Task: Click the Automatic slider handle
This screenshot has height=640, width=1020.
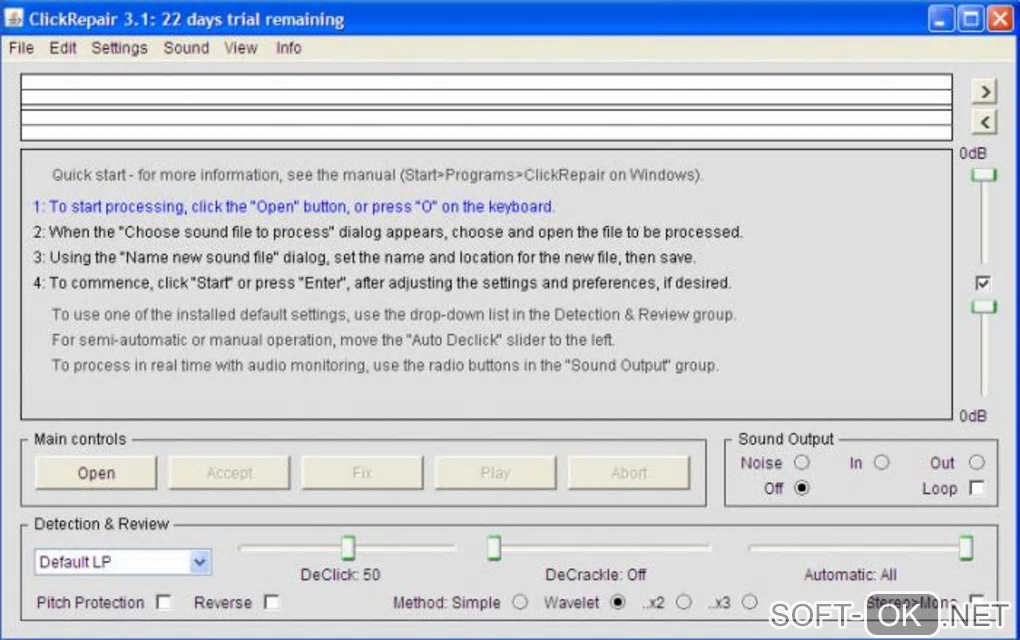Action: pyautogui.click(x=966, y=548)
